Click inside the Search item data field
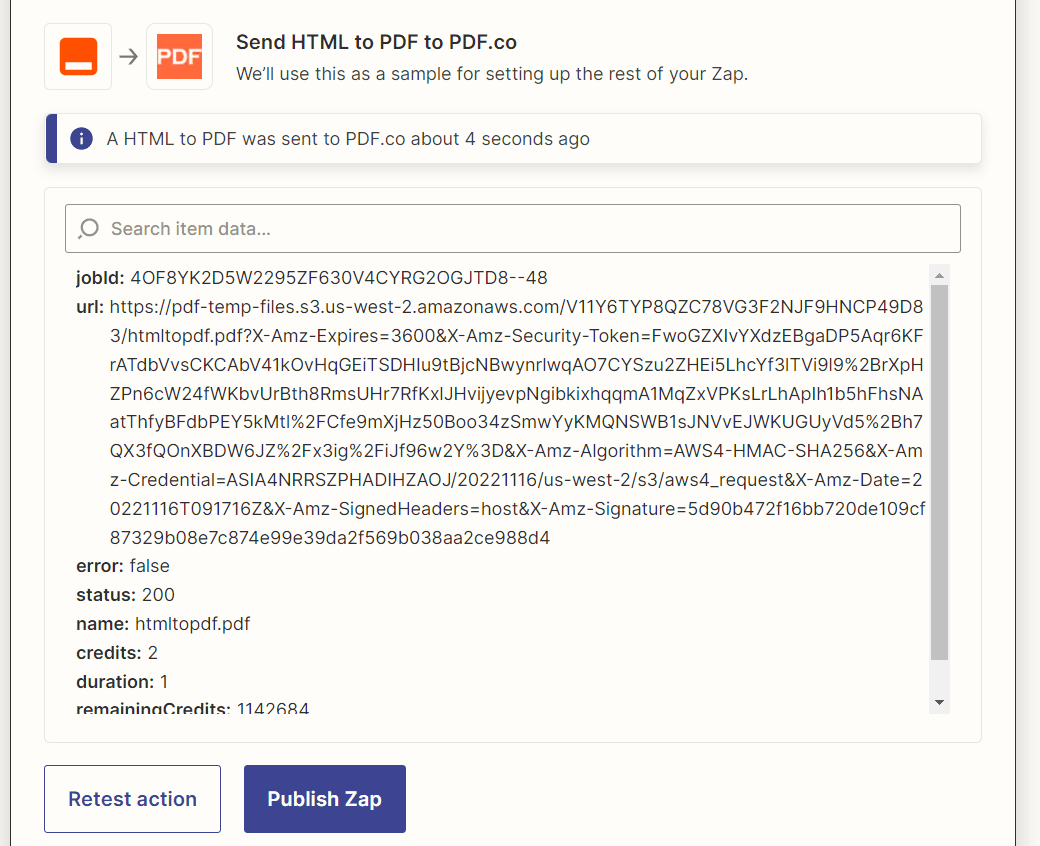This screenshot has width=1040, height=846. tap(400, 228)
